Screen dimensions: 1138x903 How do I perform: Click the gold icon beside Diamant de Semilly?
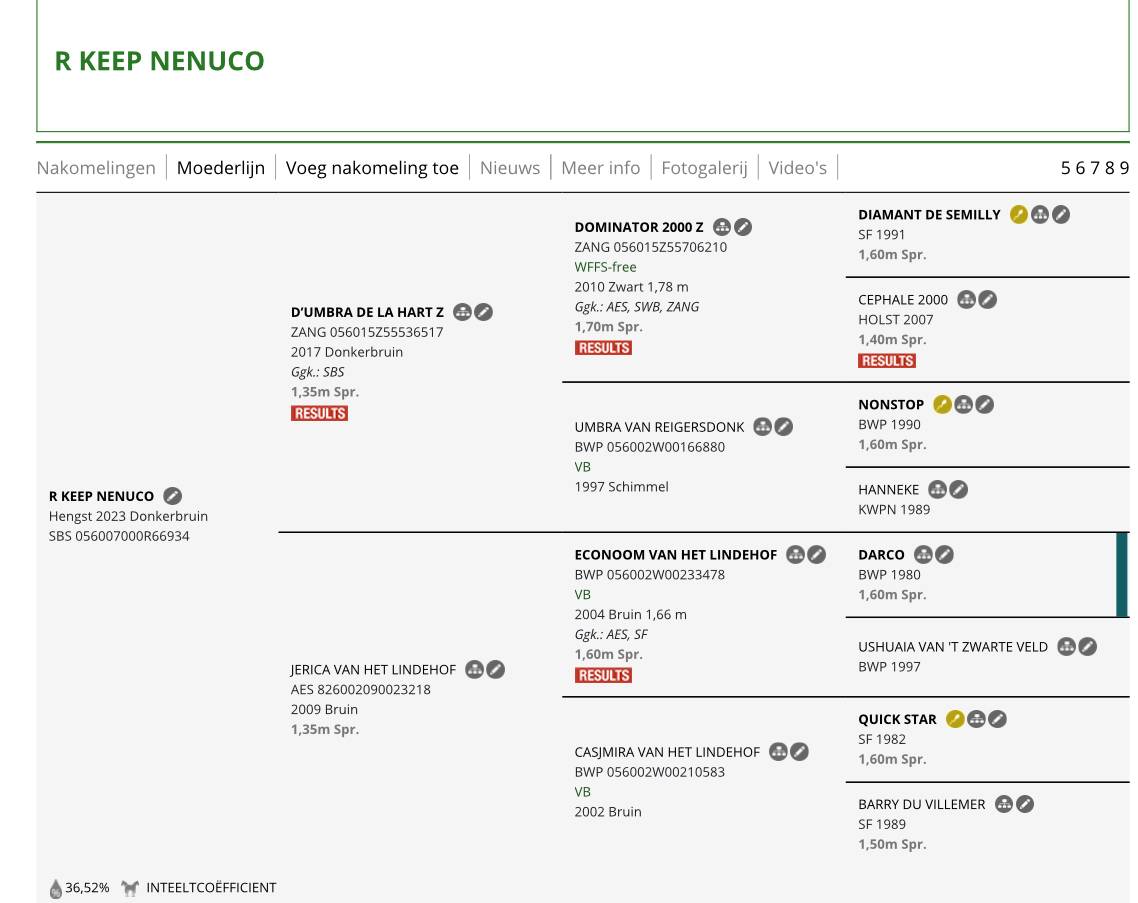click(x=1018, y=214)
